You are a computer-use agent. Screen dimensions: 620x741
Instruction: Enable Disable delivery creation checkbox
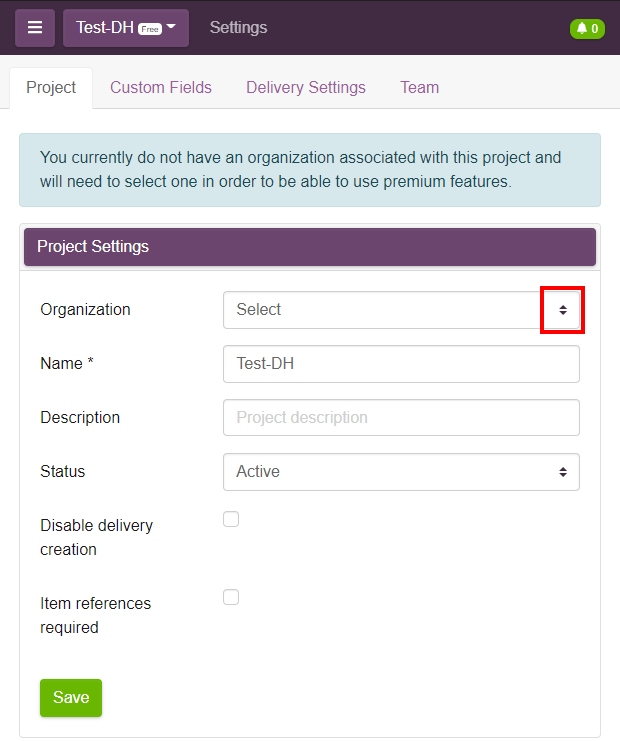[x=231, y=519]
